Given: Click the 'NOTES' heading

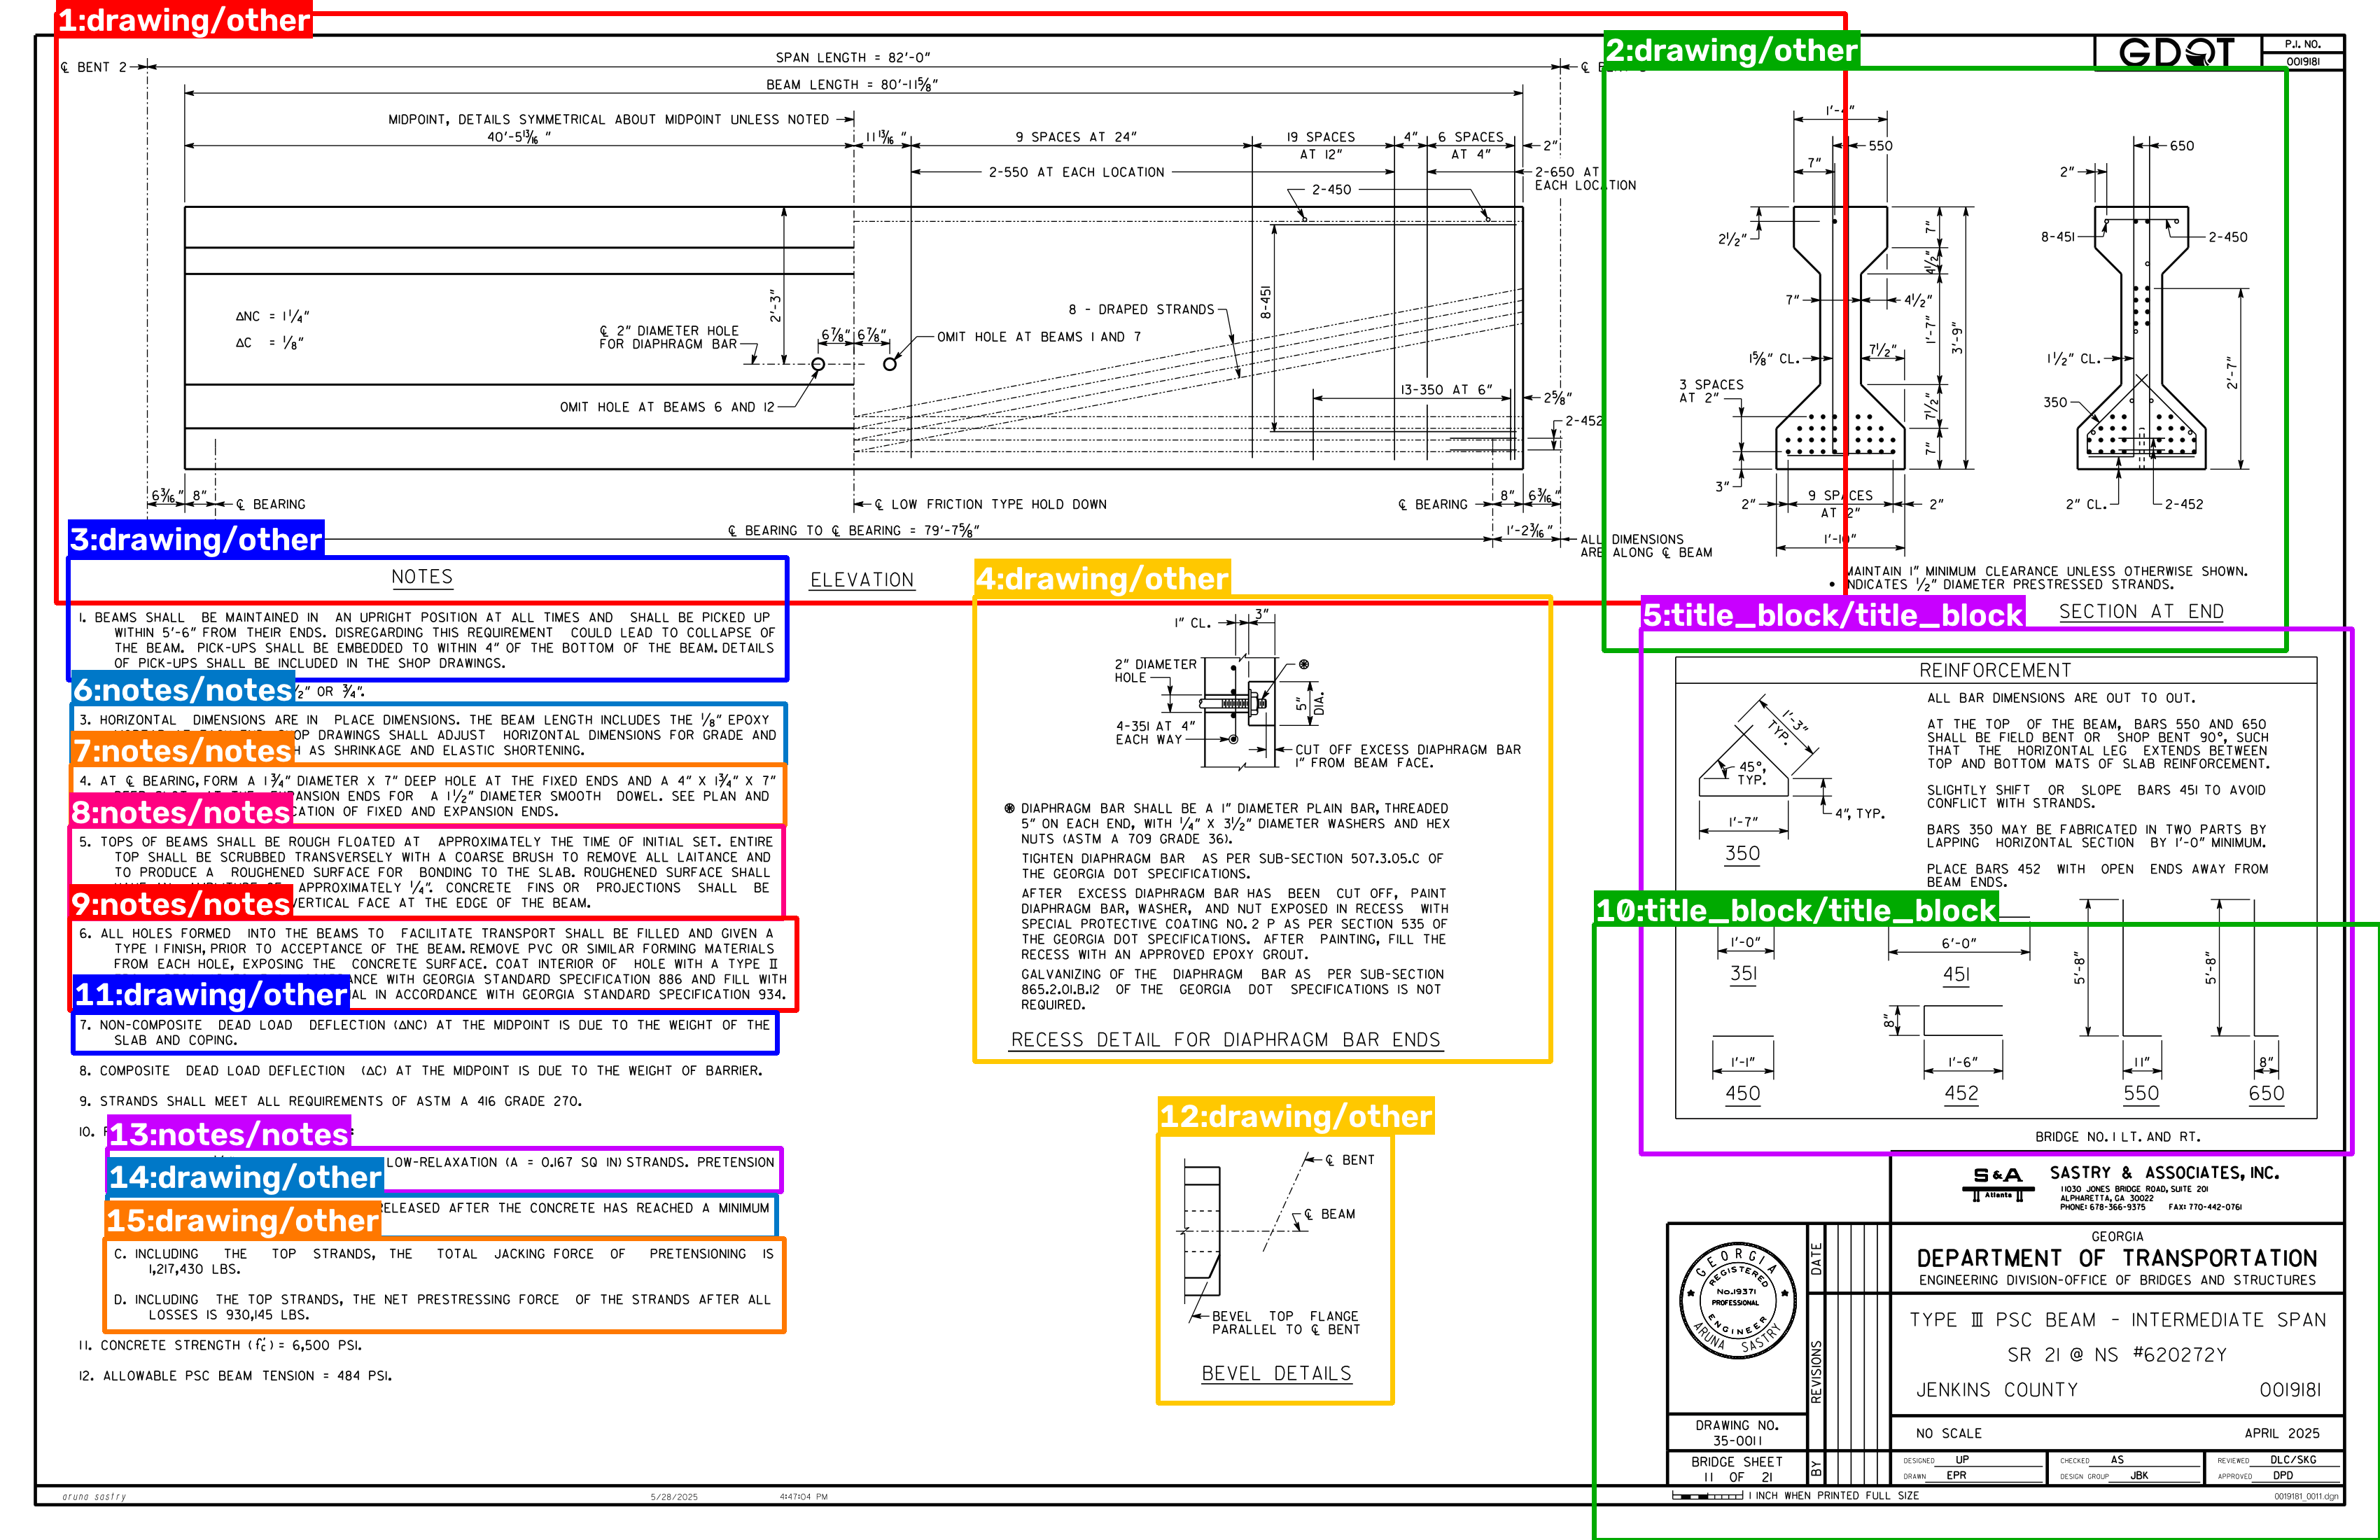Looking at the screenshot, I should (422, 577).
